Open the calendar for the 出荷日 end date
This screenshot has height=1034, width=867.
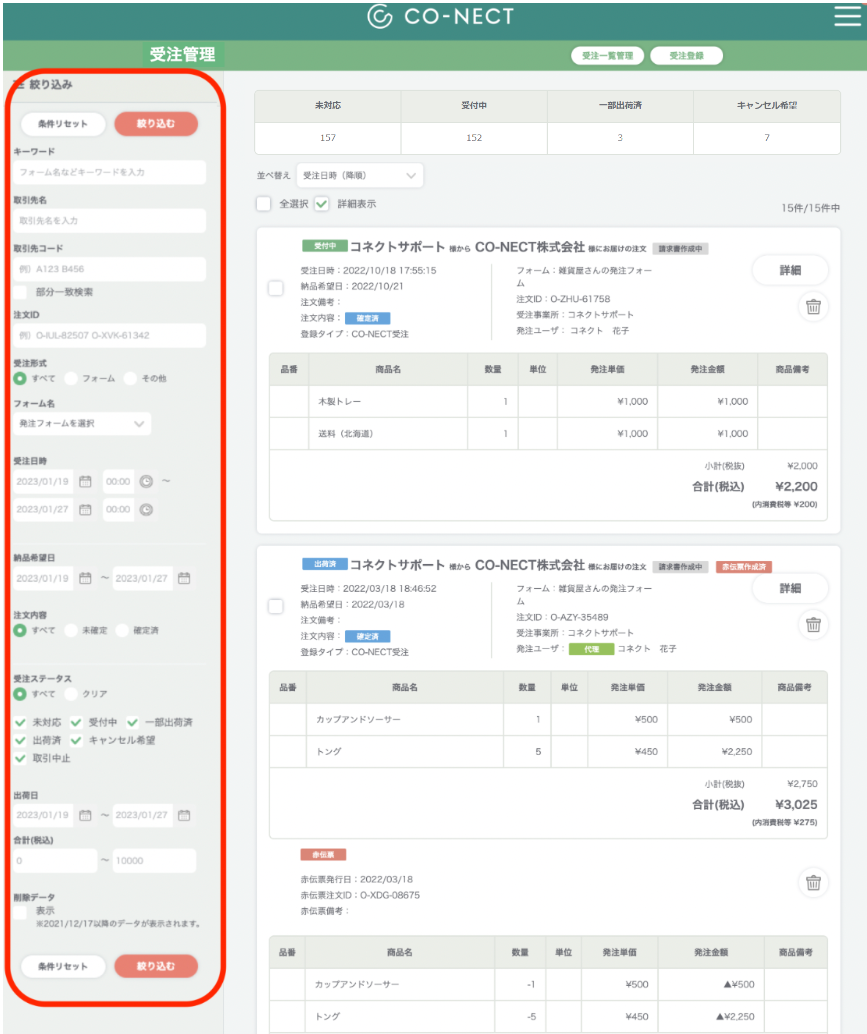tap(184, 815)
